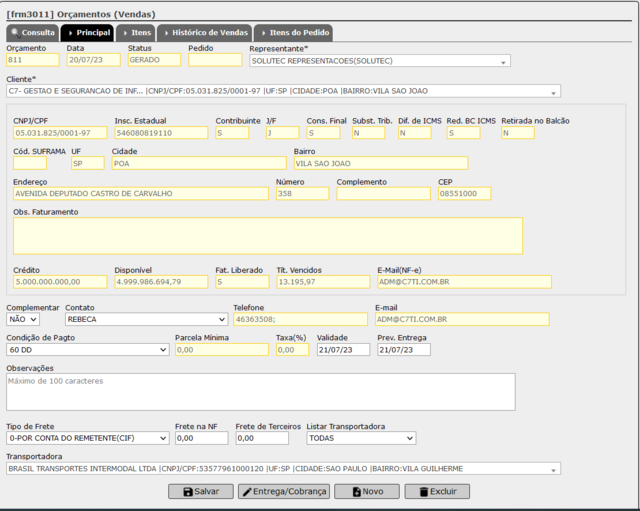This screenshot has width=640, height=511.
Task: Click the Subst. Trib. field
Action: [369, 133]
